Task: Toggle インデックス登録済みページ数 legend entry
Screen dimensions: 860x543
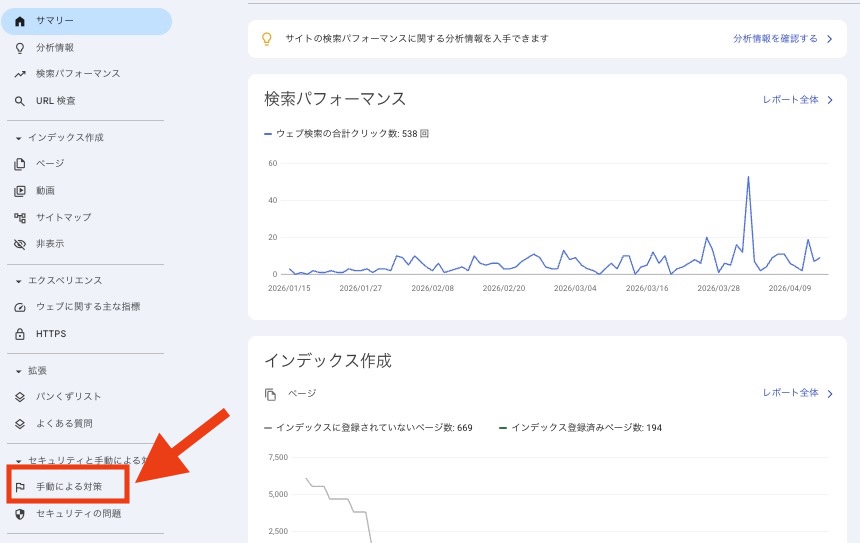Action: point(580,428)
